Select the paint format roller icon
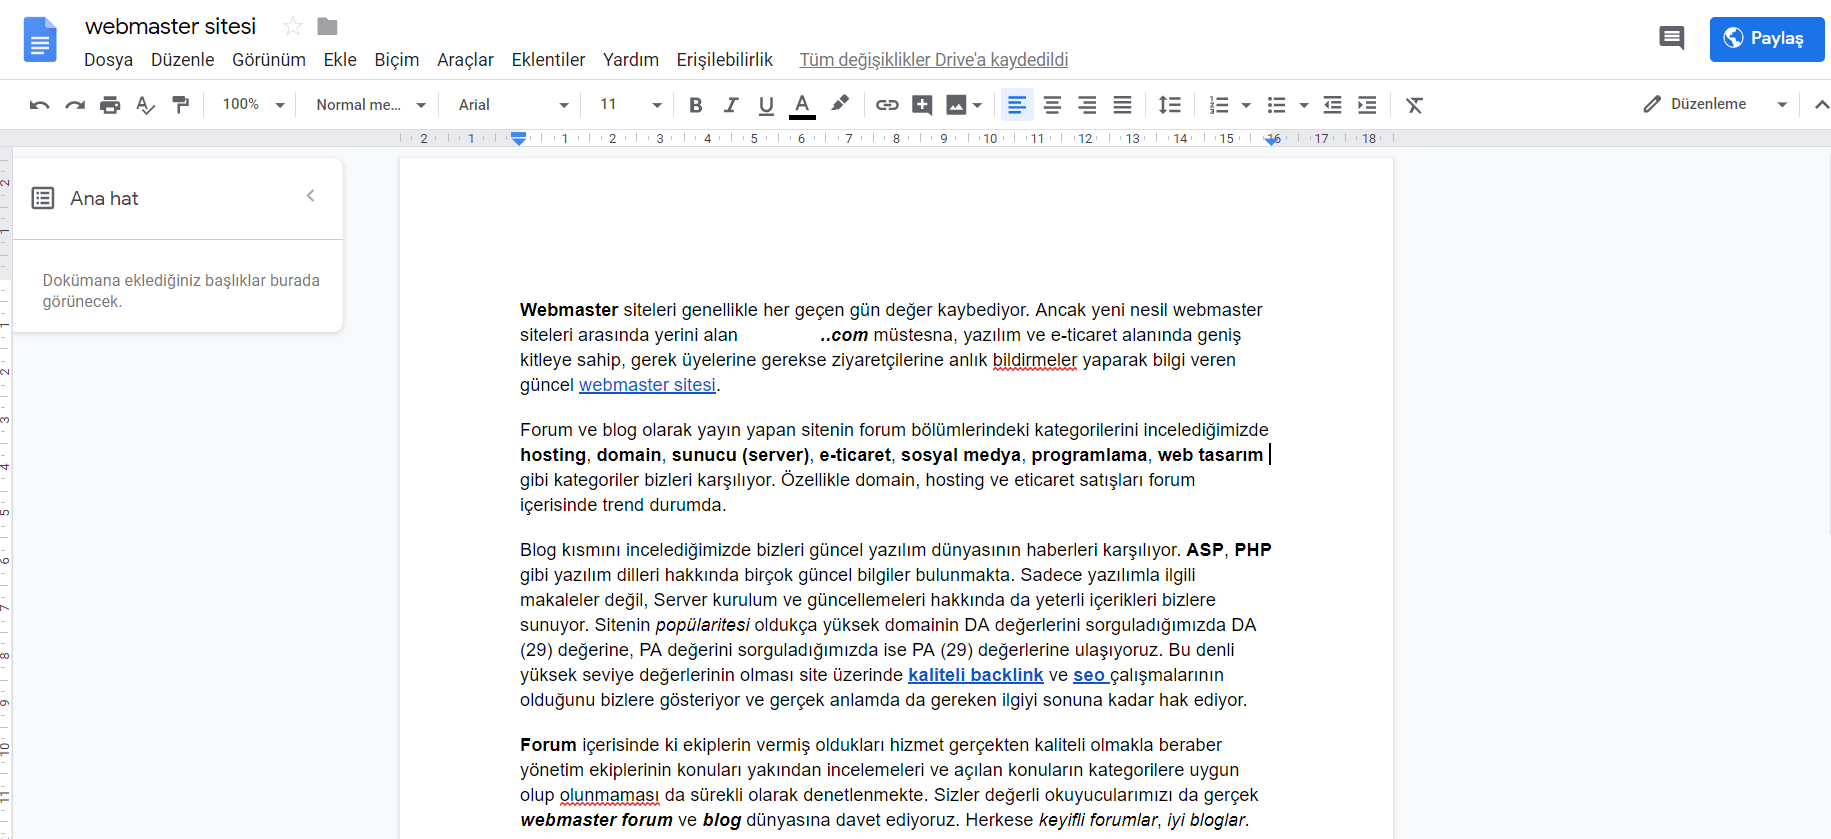Image resolution: width=1831 pixels, height=839 pixels. pos(181,105)
